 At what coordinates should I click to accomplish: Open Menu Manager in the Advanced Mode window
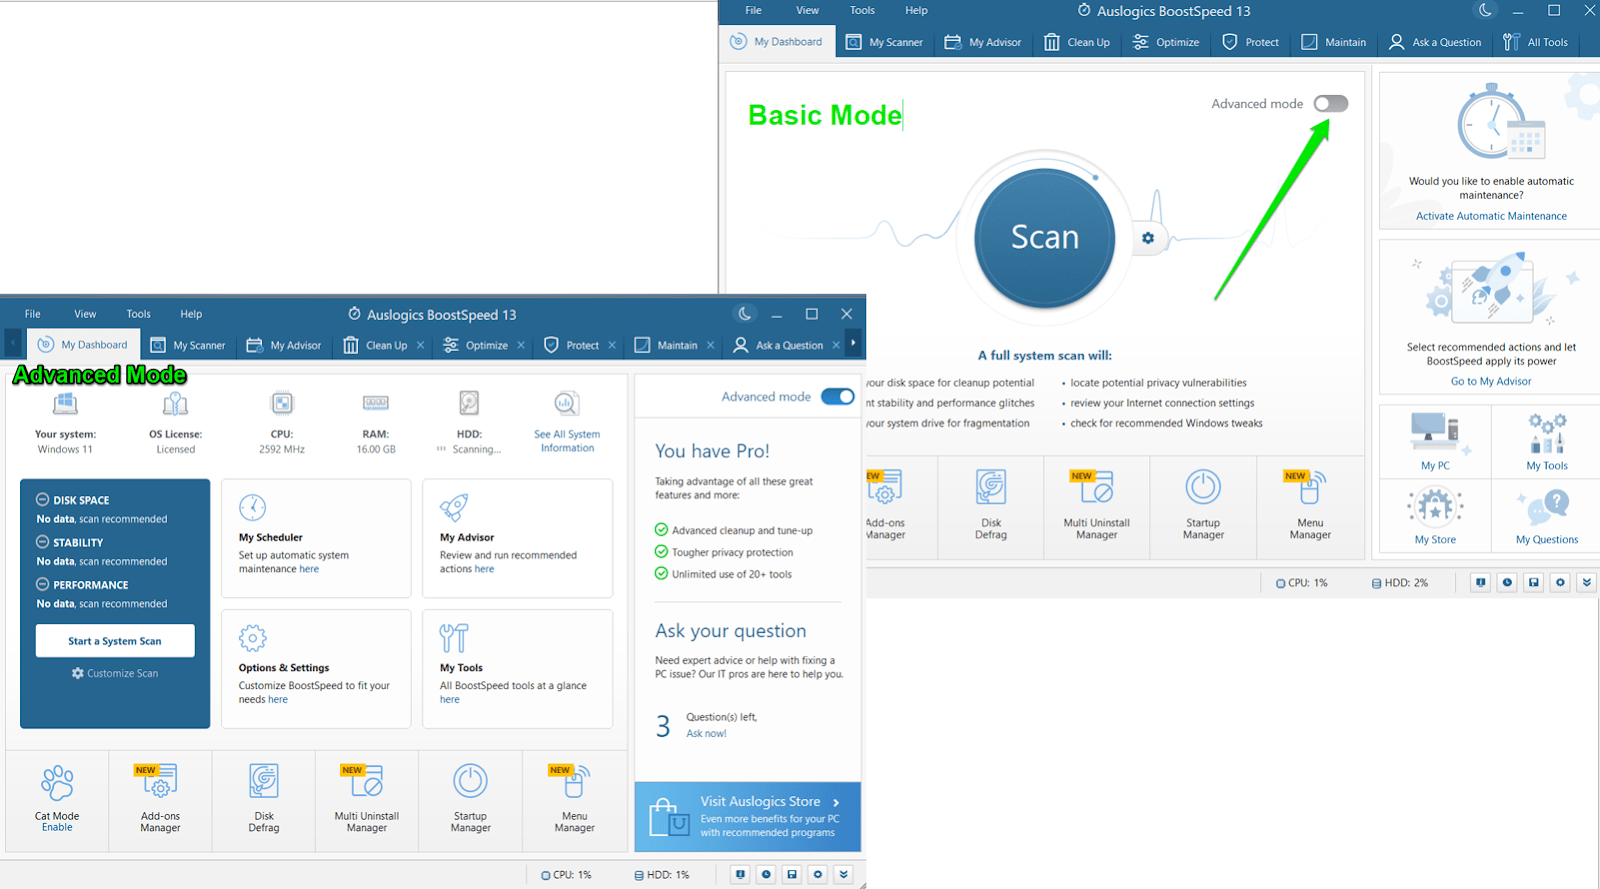(x=574, y=800)
